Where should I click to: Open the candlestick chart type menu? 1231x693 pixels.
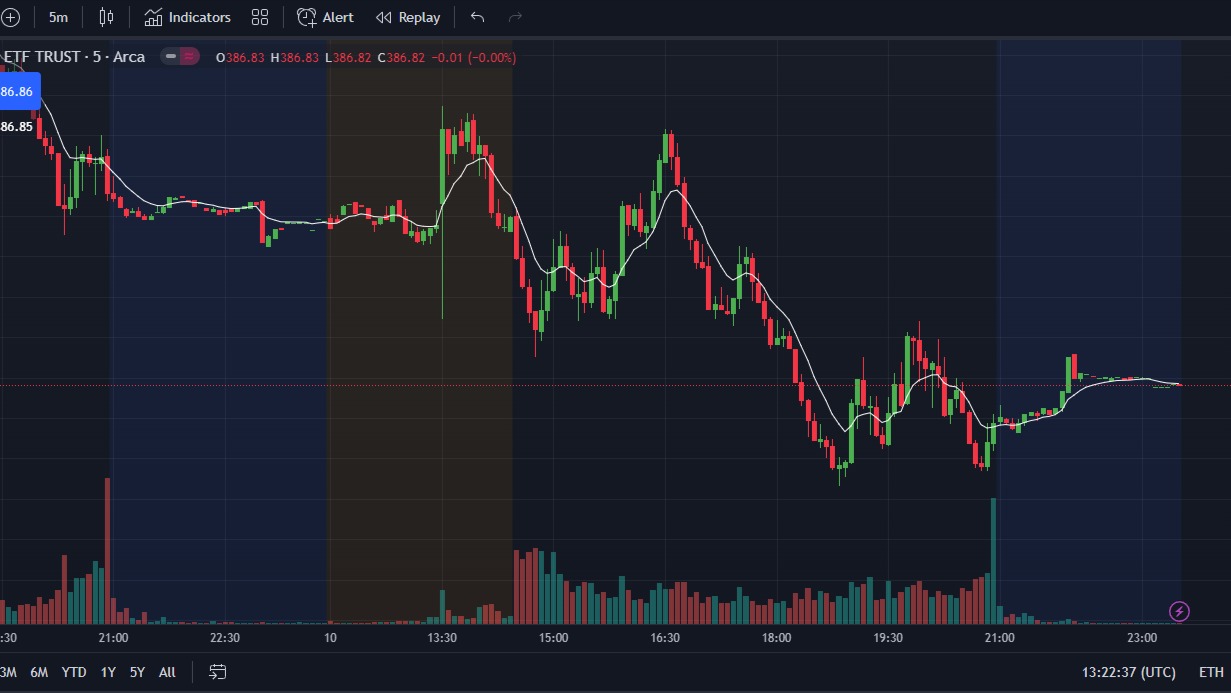[107, 17]
